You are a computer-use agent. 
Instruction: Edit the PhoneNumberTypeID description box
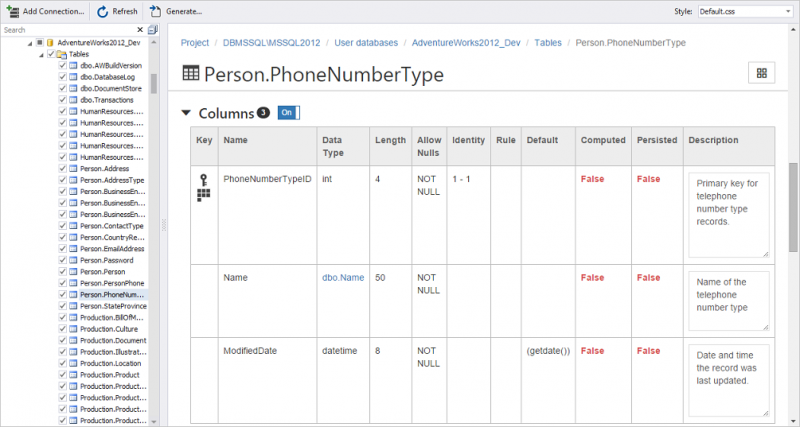[x=729, y=215]
